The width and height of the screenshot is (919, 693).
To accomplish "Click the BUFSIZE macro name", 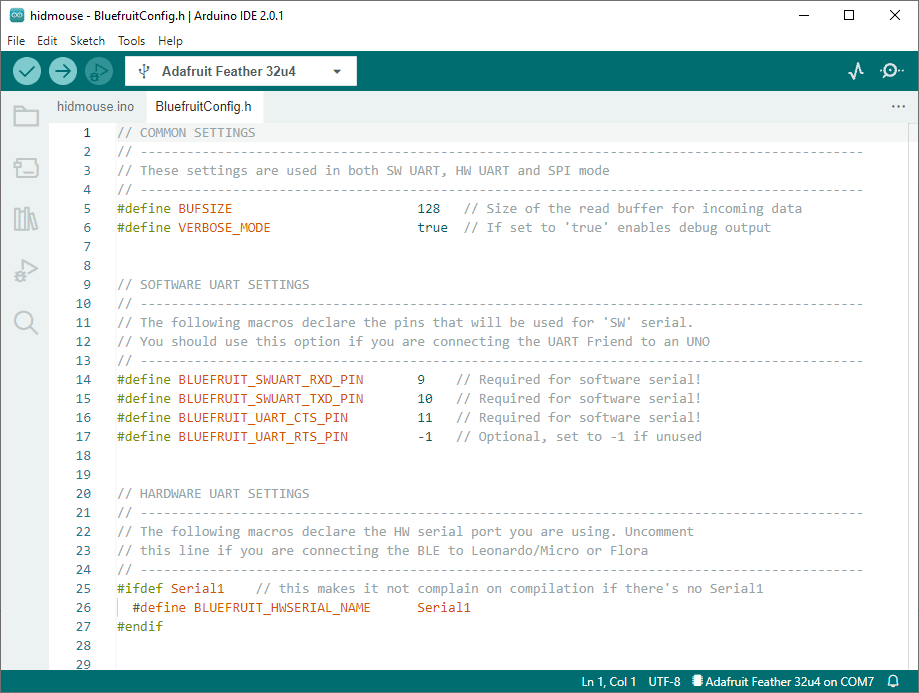I will (205, 209).
